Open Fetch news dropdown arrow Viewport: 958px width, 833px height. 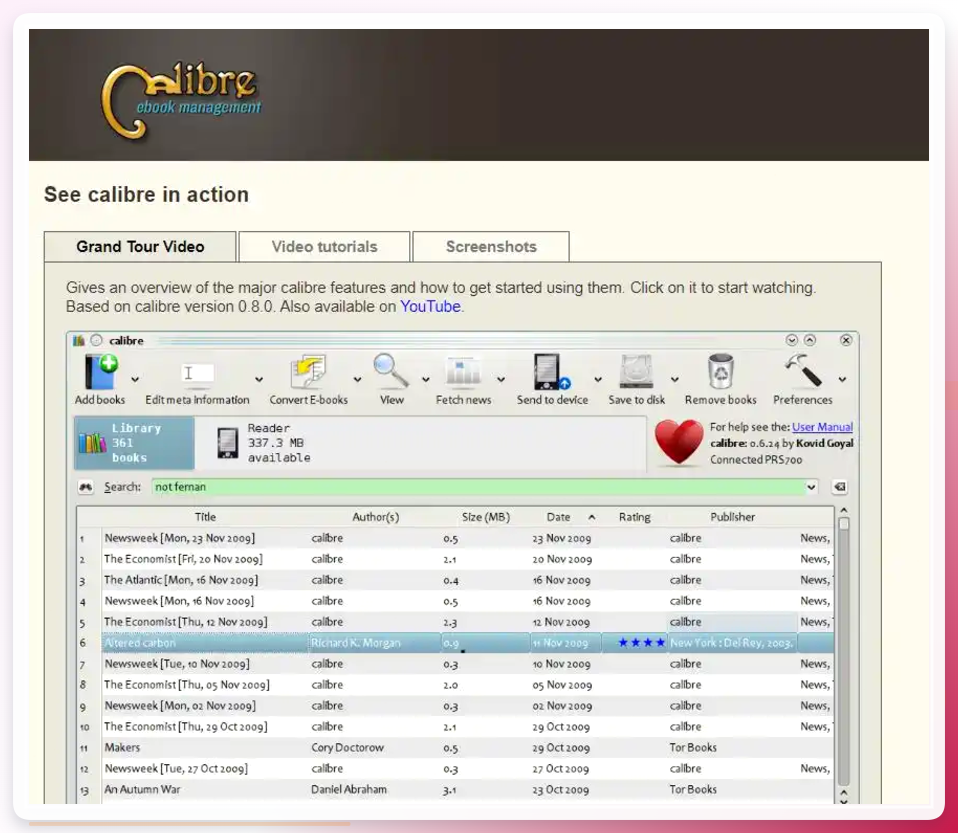[x=501, y=380]
